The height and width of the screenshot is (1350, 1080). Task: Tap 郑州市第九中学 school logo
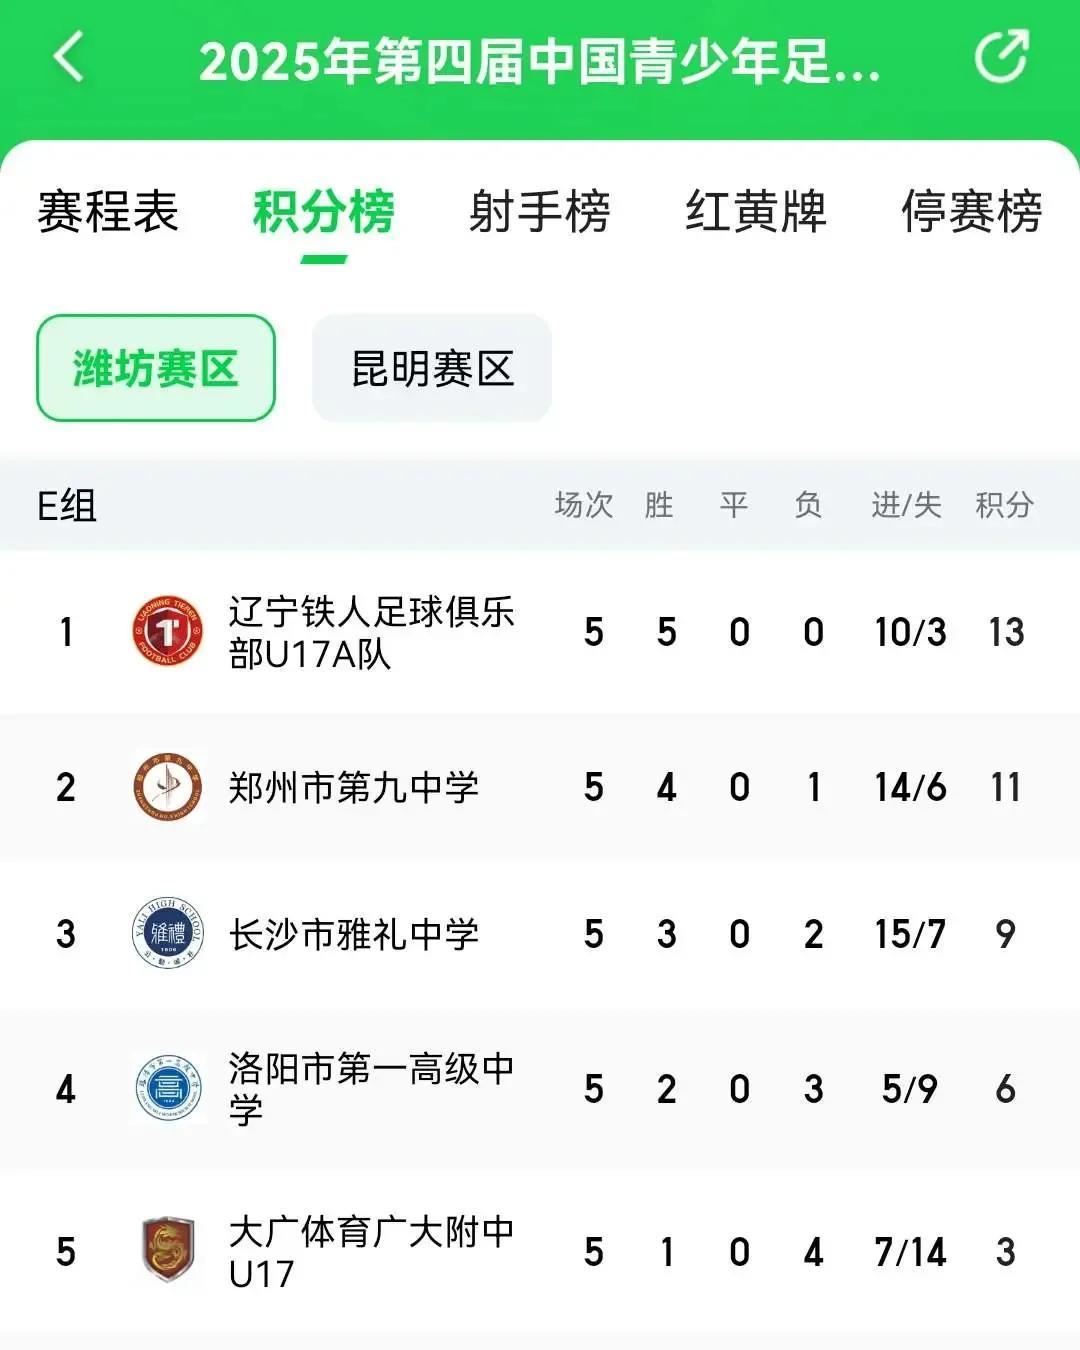pos(168,787)
